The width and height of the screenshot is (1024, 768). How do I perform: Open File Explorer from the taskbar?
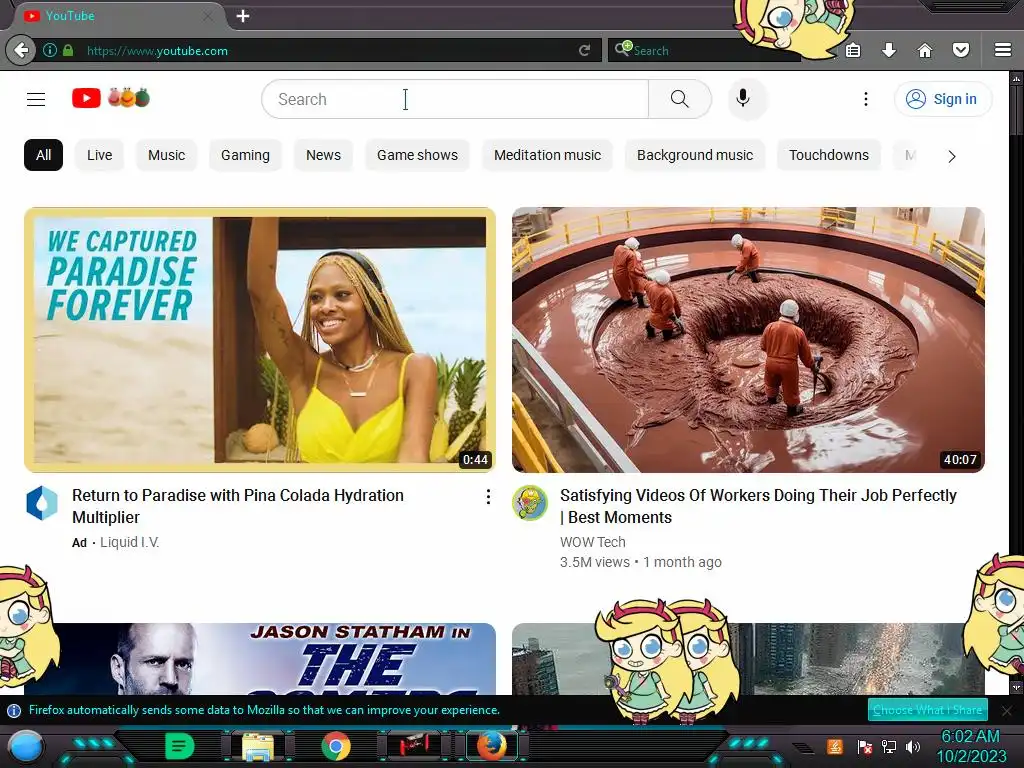click(x=258, y=746)
